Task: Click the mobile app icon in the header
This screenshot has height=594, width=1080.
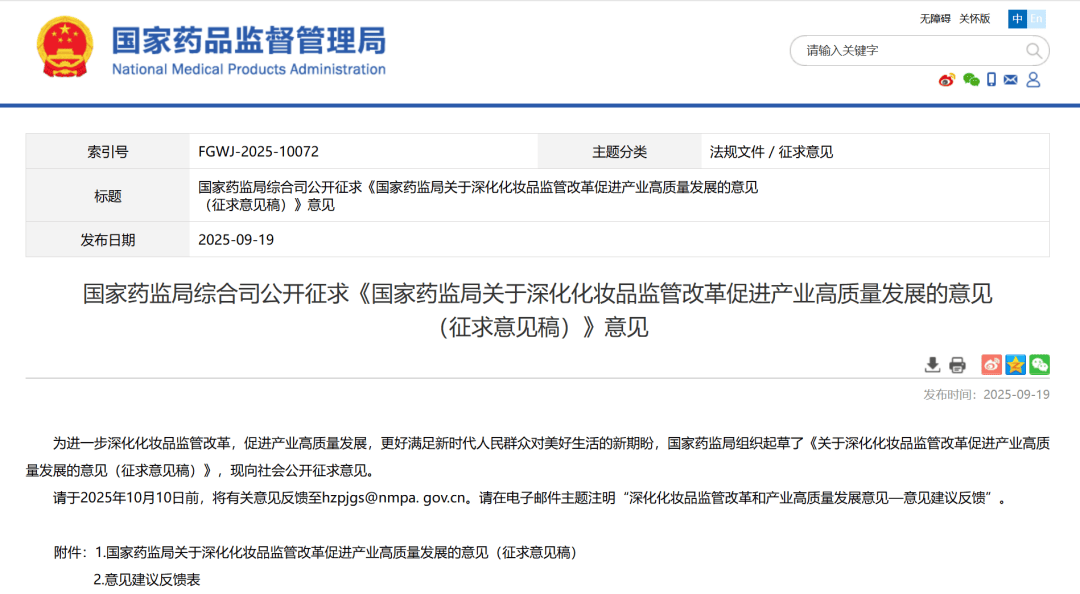Action: point(992,79)
